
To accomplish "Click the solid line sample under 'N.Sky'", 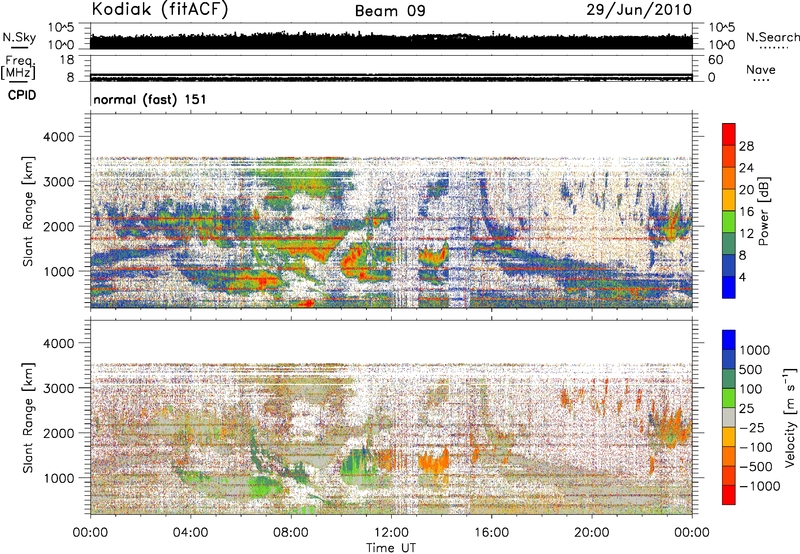I will coord(19,47).
